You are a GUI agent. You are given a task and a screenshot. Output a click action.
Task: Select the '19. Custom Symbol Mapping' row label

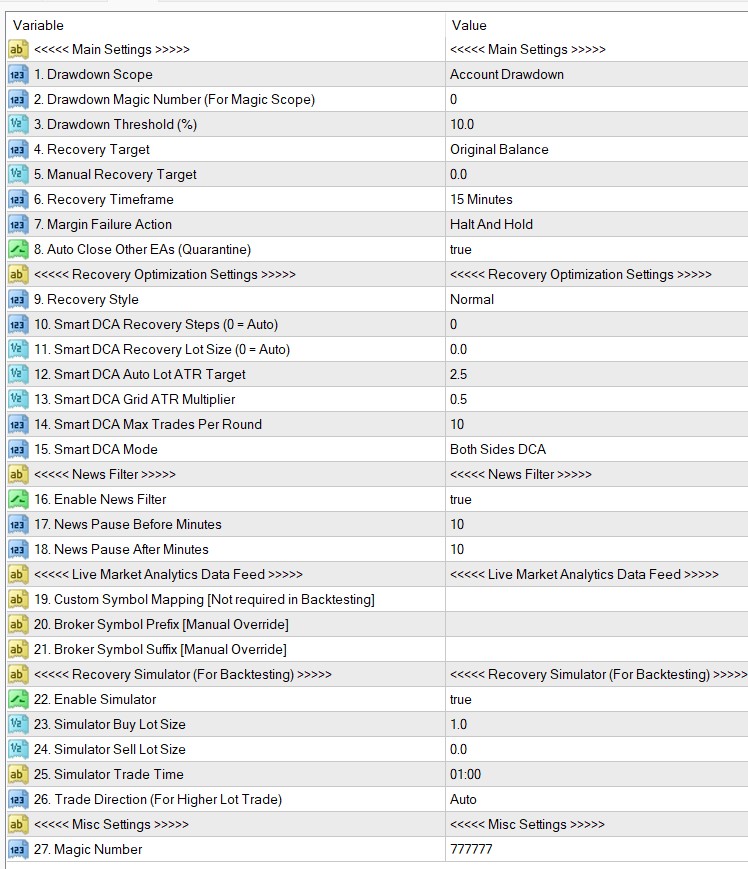pyautogui.click(x=204, y=600)
